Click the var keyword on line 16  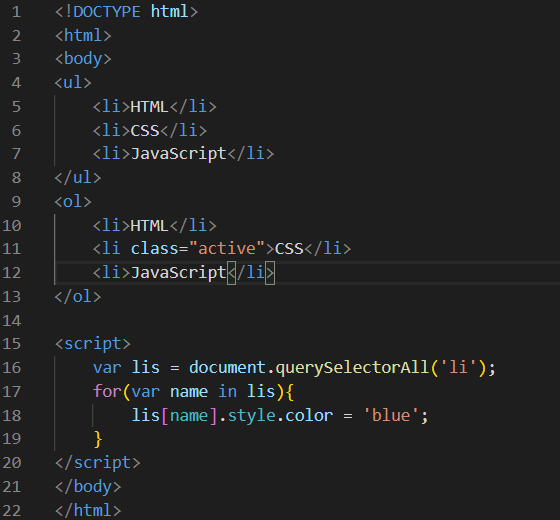[x=107, y=368]
